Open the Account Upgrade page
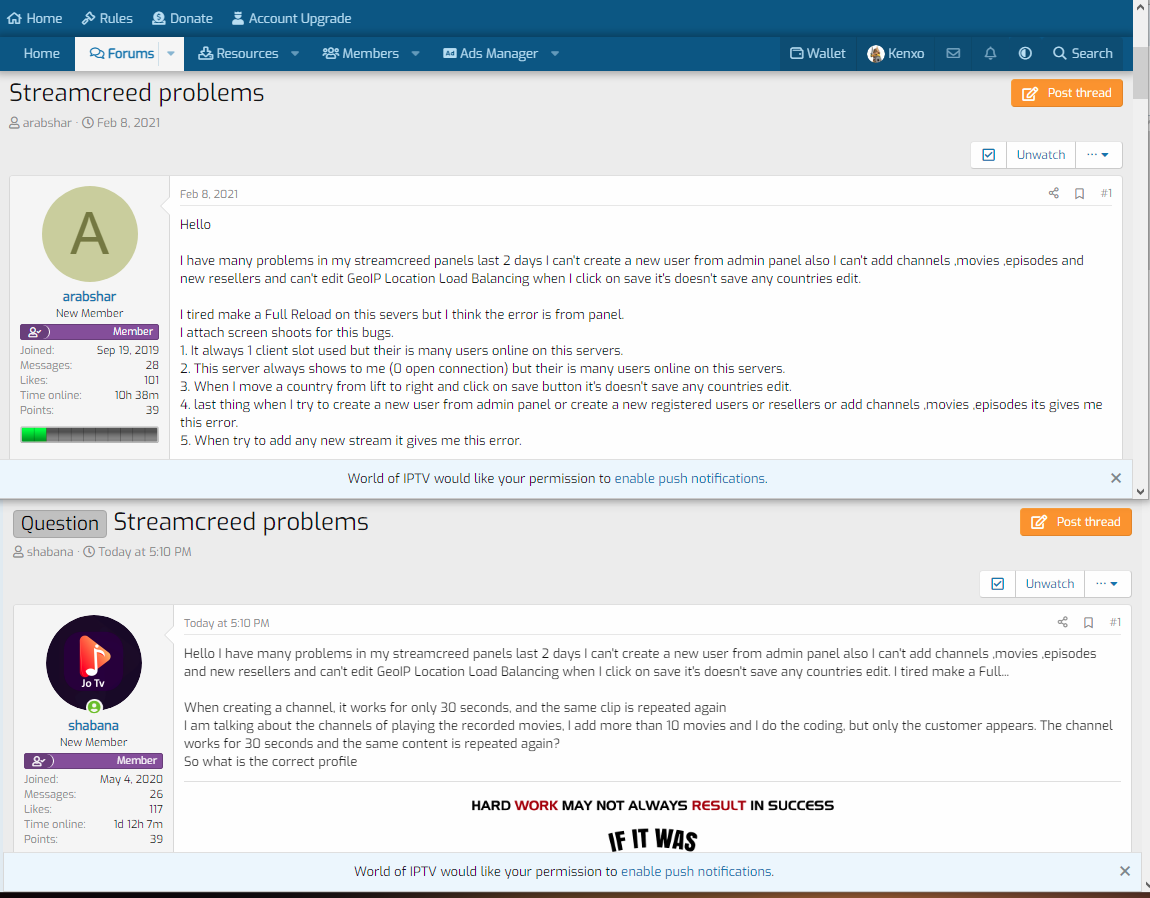The width and height of the screenshot is (1150, 898). point(291,18)
